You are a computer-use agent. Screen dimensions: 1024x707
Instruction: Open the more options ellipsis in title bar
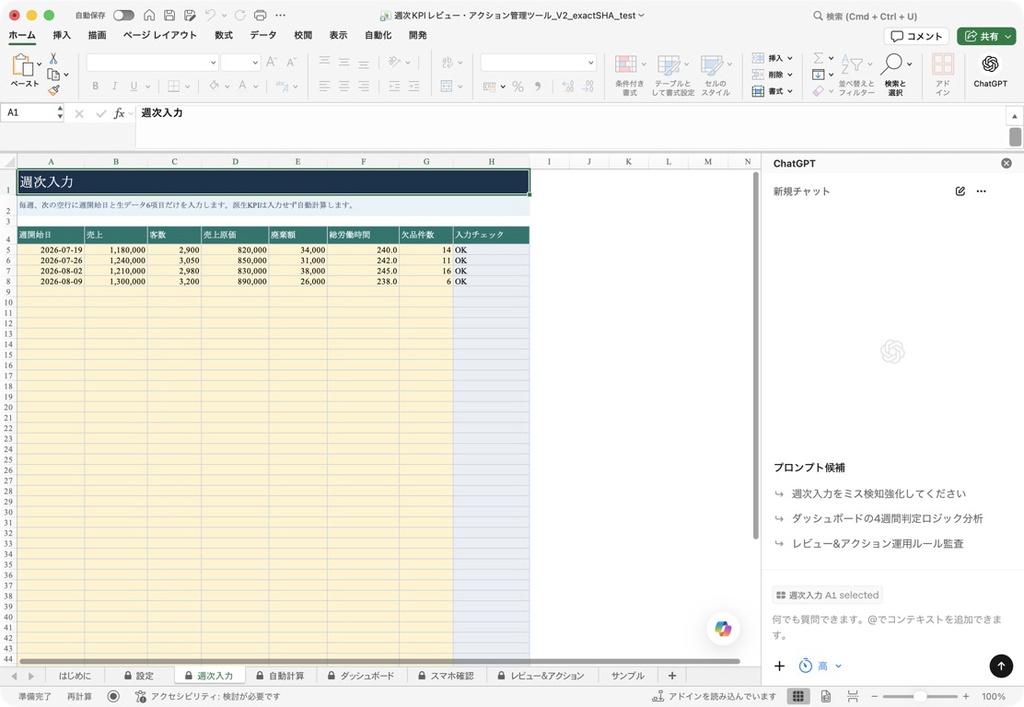tap(280, 15)
